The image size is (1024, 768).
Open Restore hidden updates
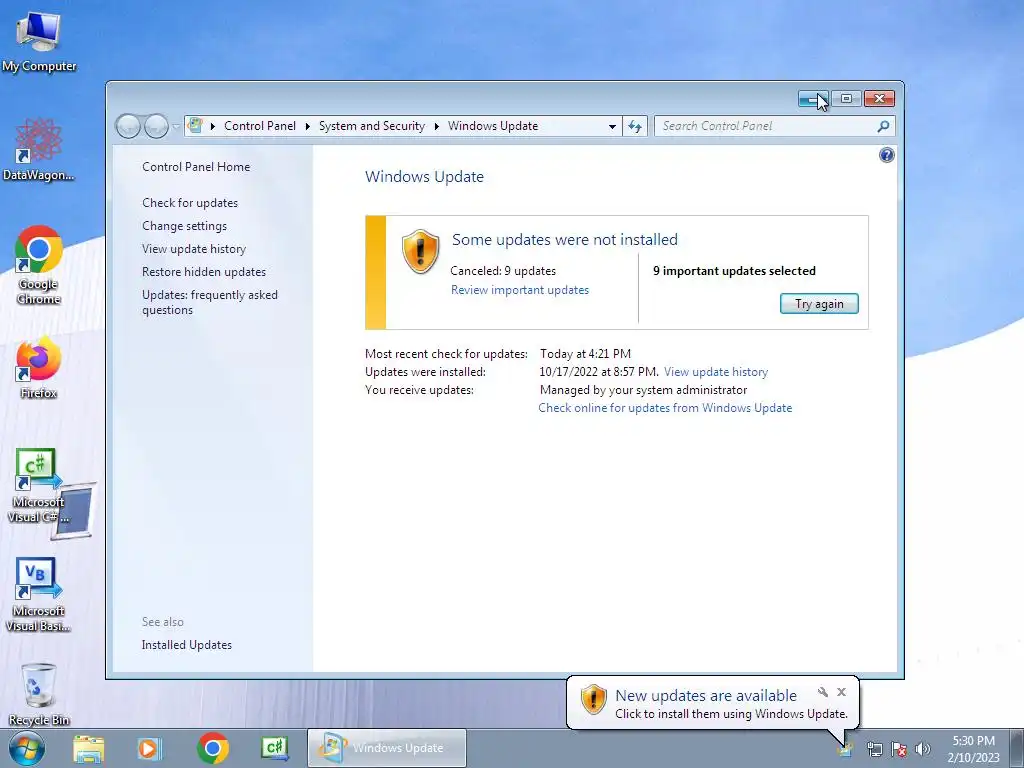[x=204, y=272]
